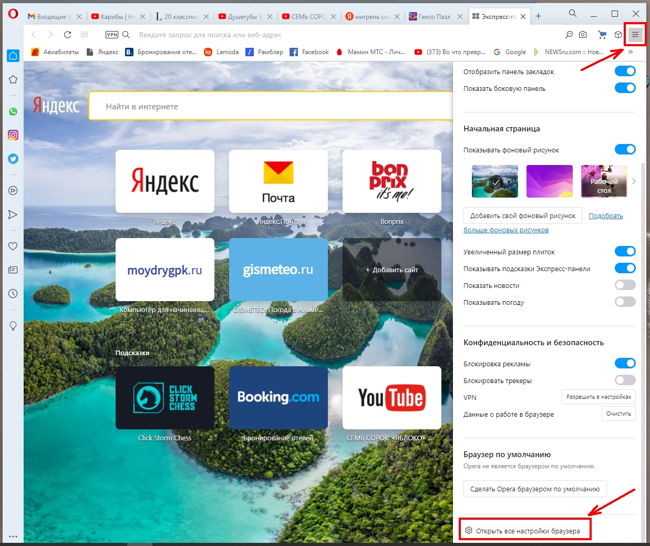The image size is (650, 546).
Task: Open the snapshot camera tool
Action: [583, 35]
